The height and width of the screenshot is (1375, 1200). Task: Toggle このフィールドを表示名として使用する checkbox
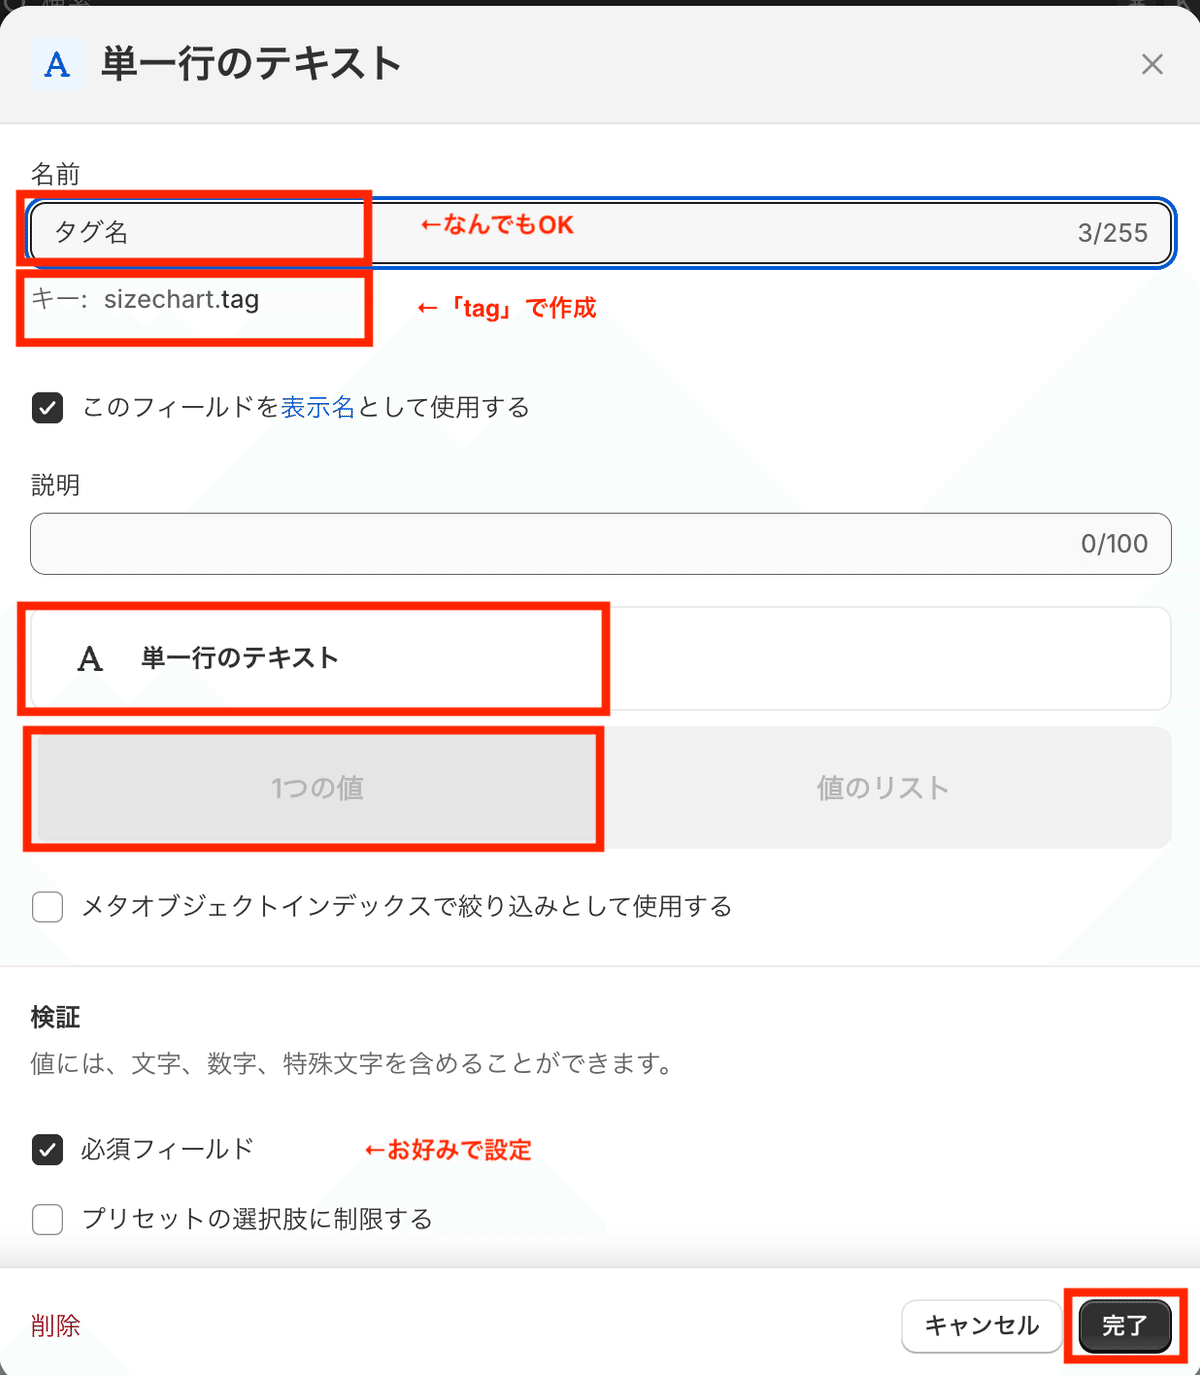click(x=47, y=408)
